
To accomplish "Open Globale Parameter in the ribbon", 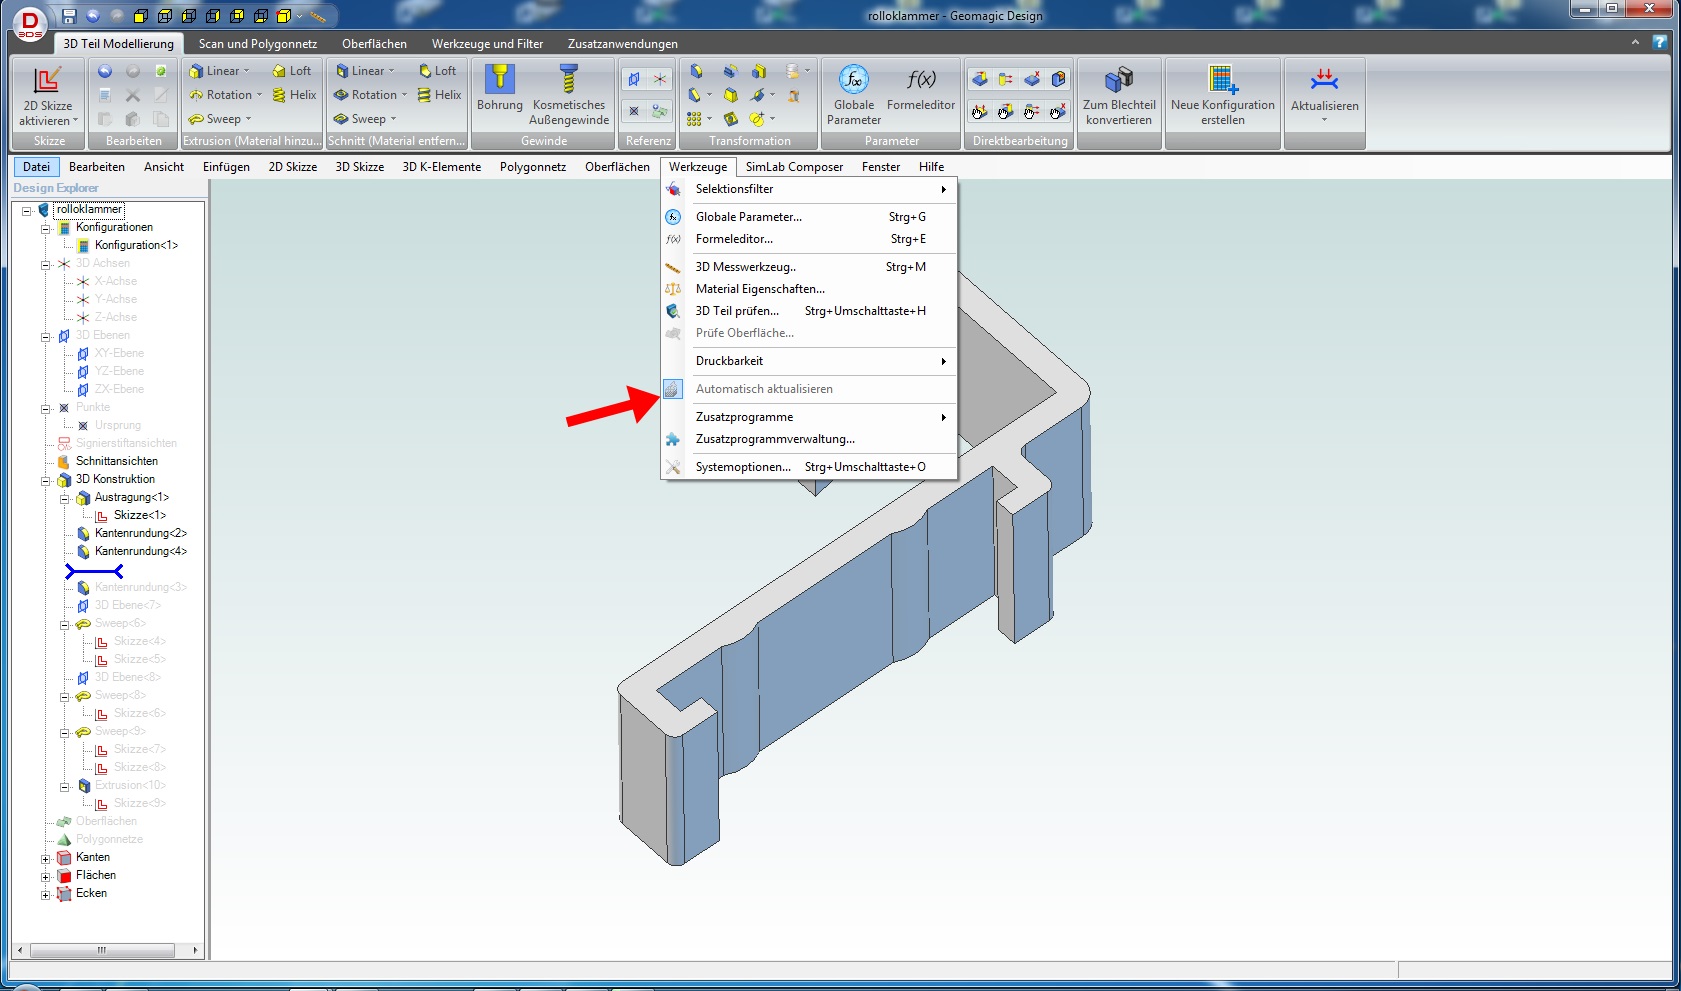I will [854, 96].
